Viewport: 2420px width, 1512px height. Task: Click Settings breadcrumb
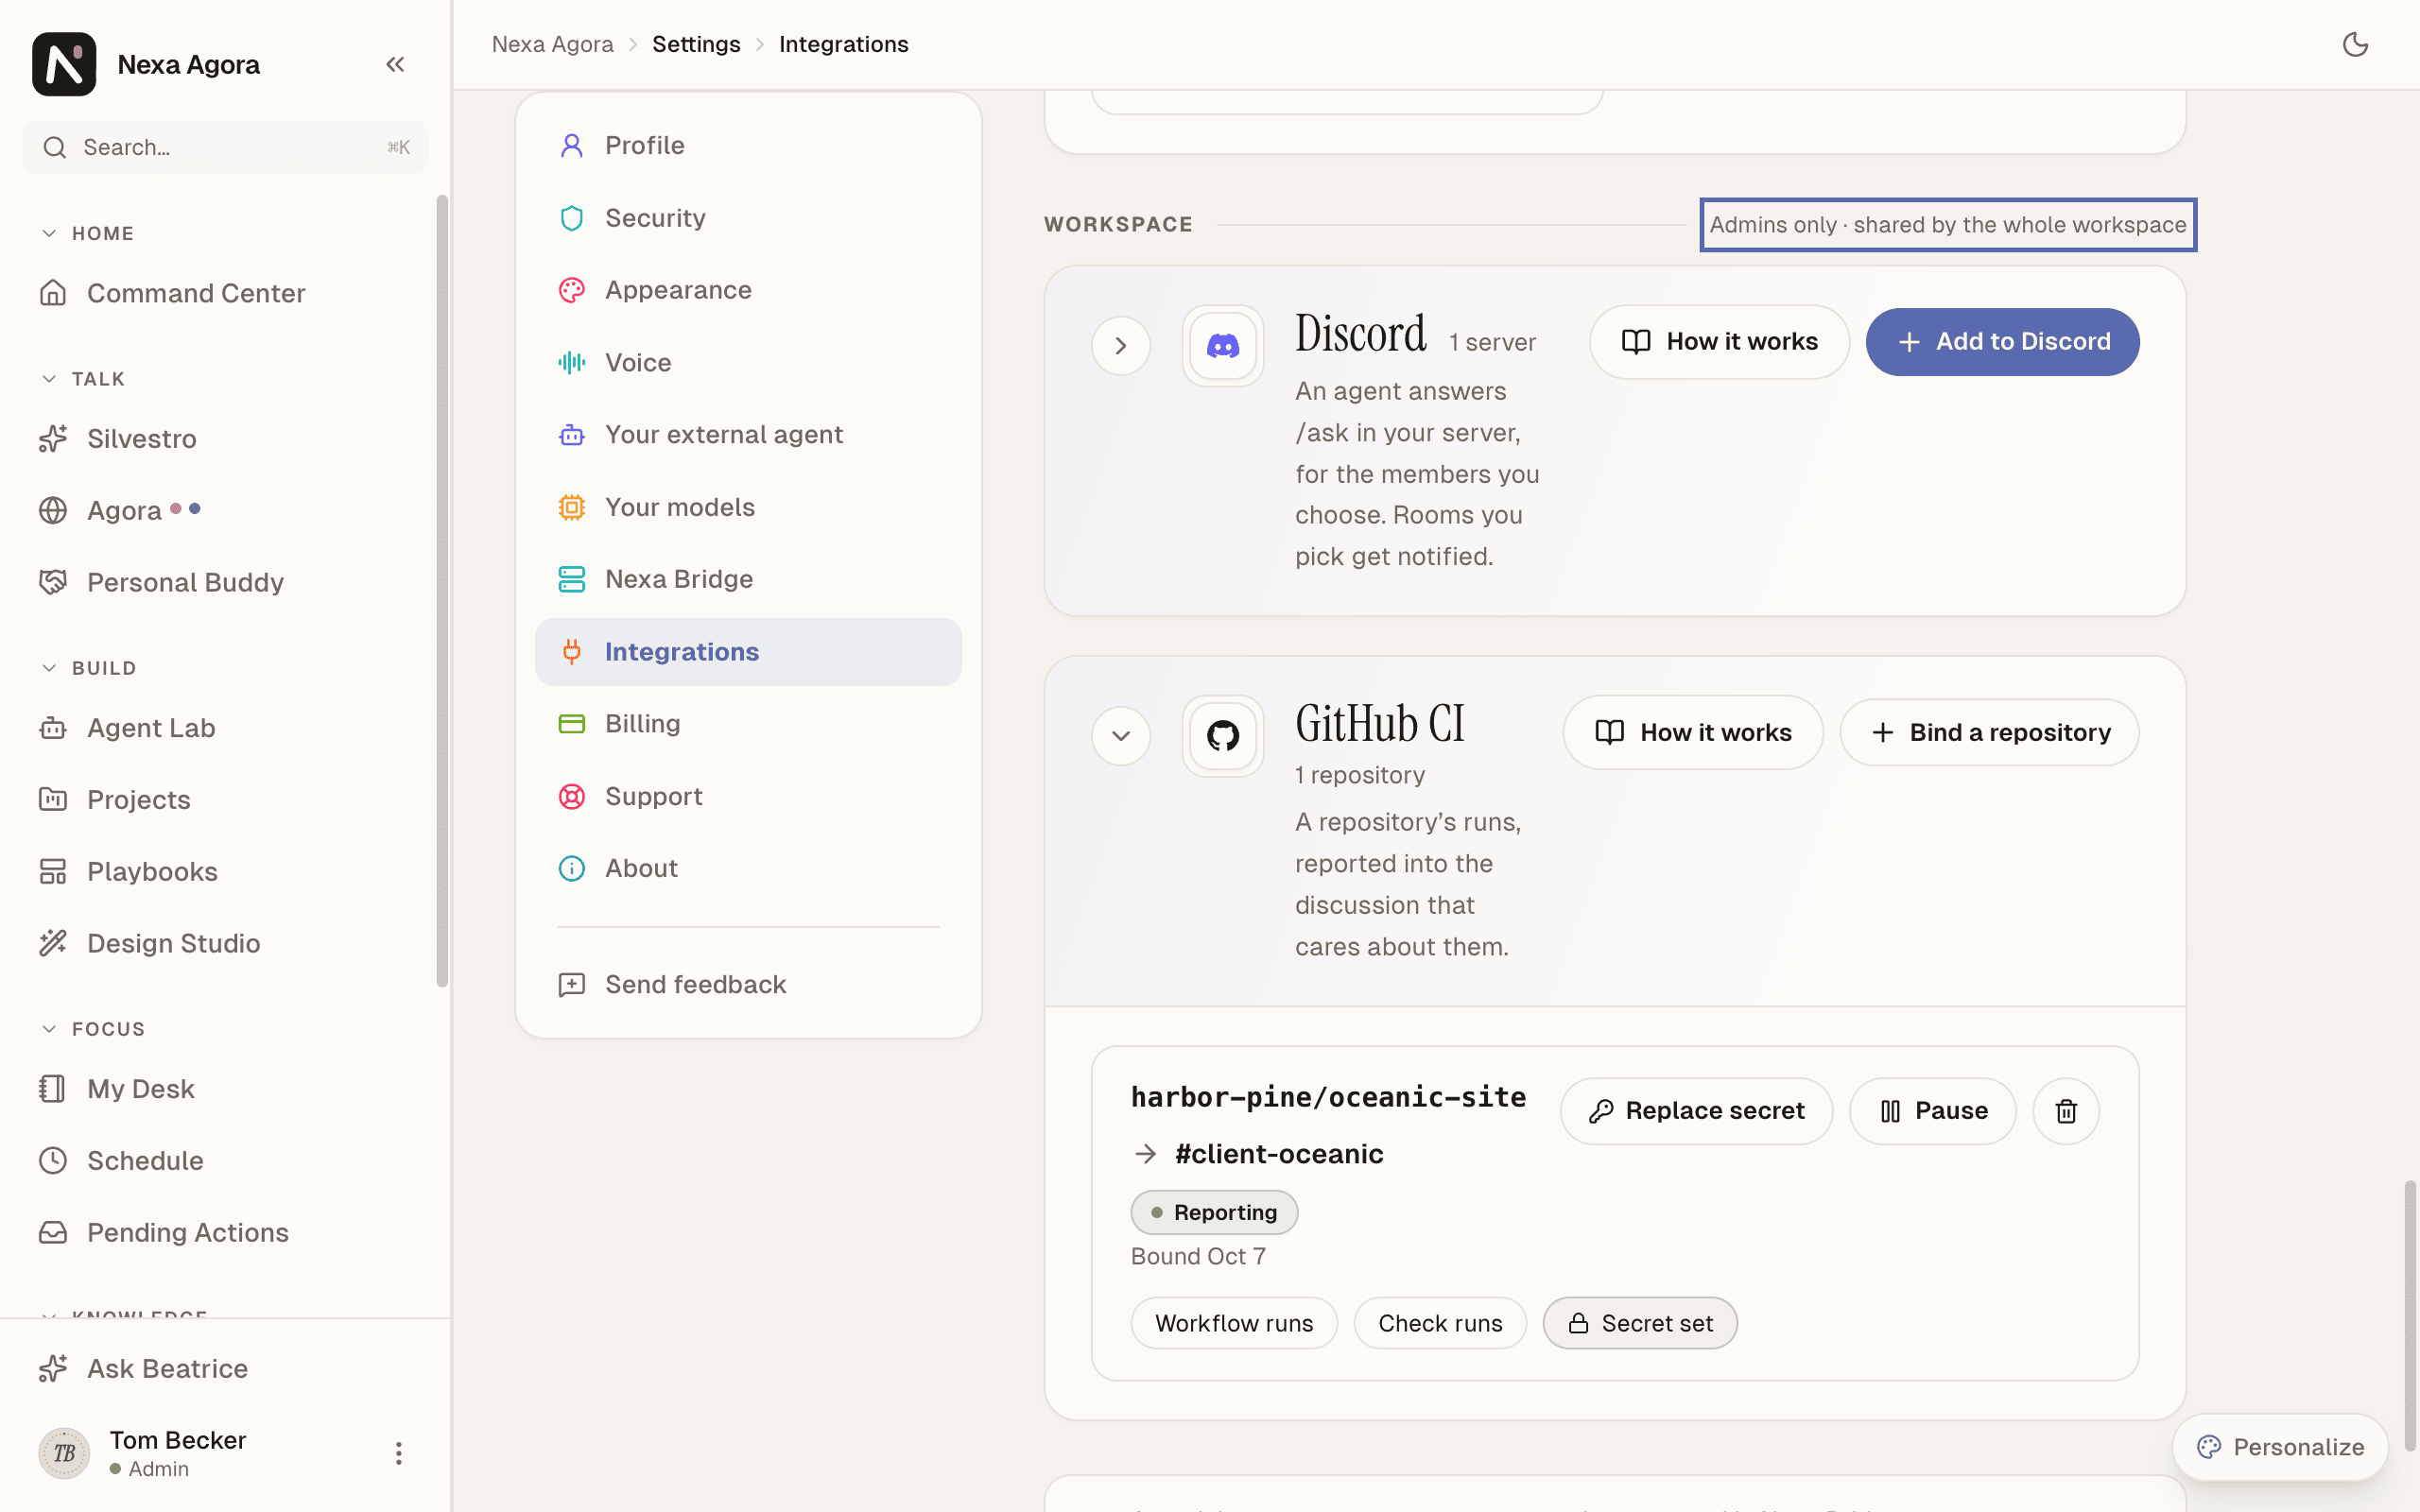[x=696, y=44]
